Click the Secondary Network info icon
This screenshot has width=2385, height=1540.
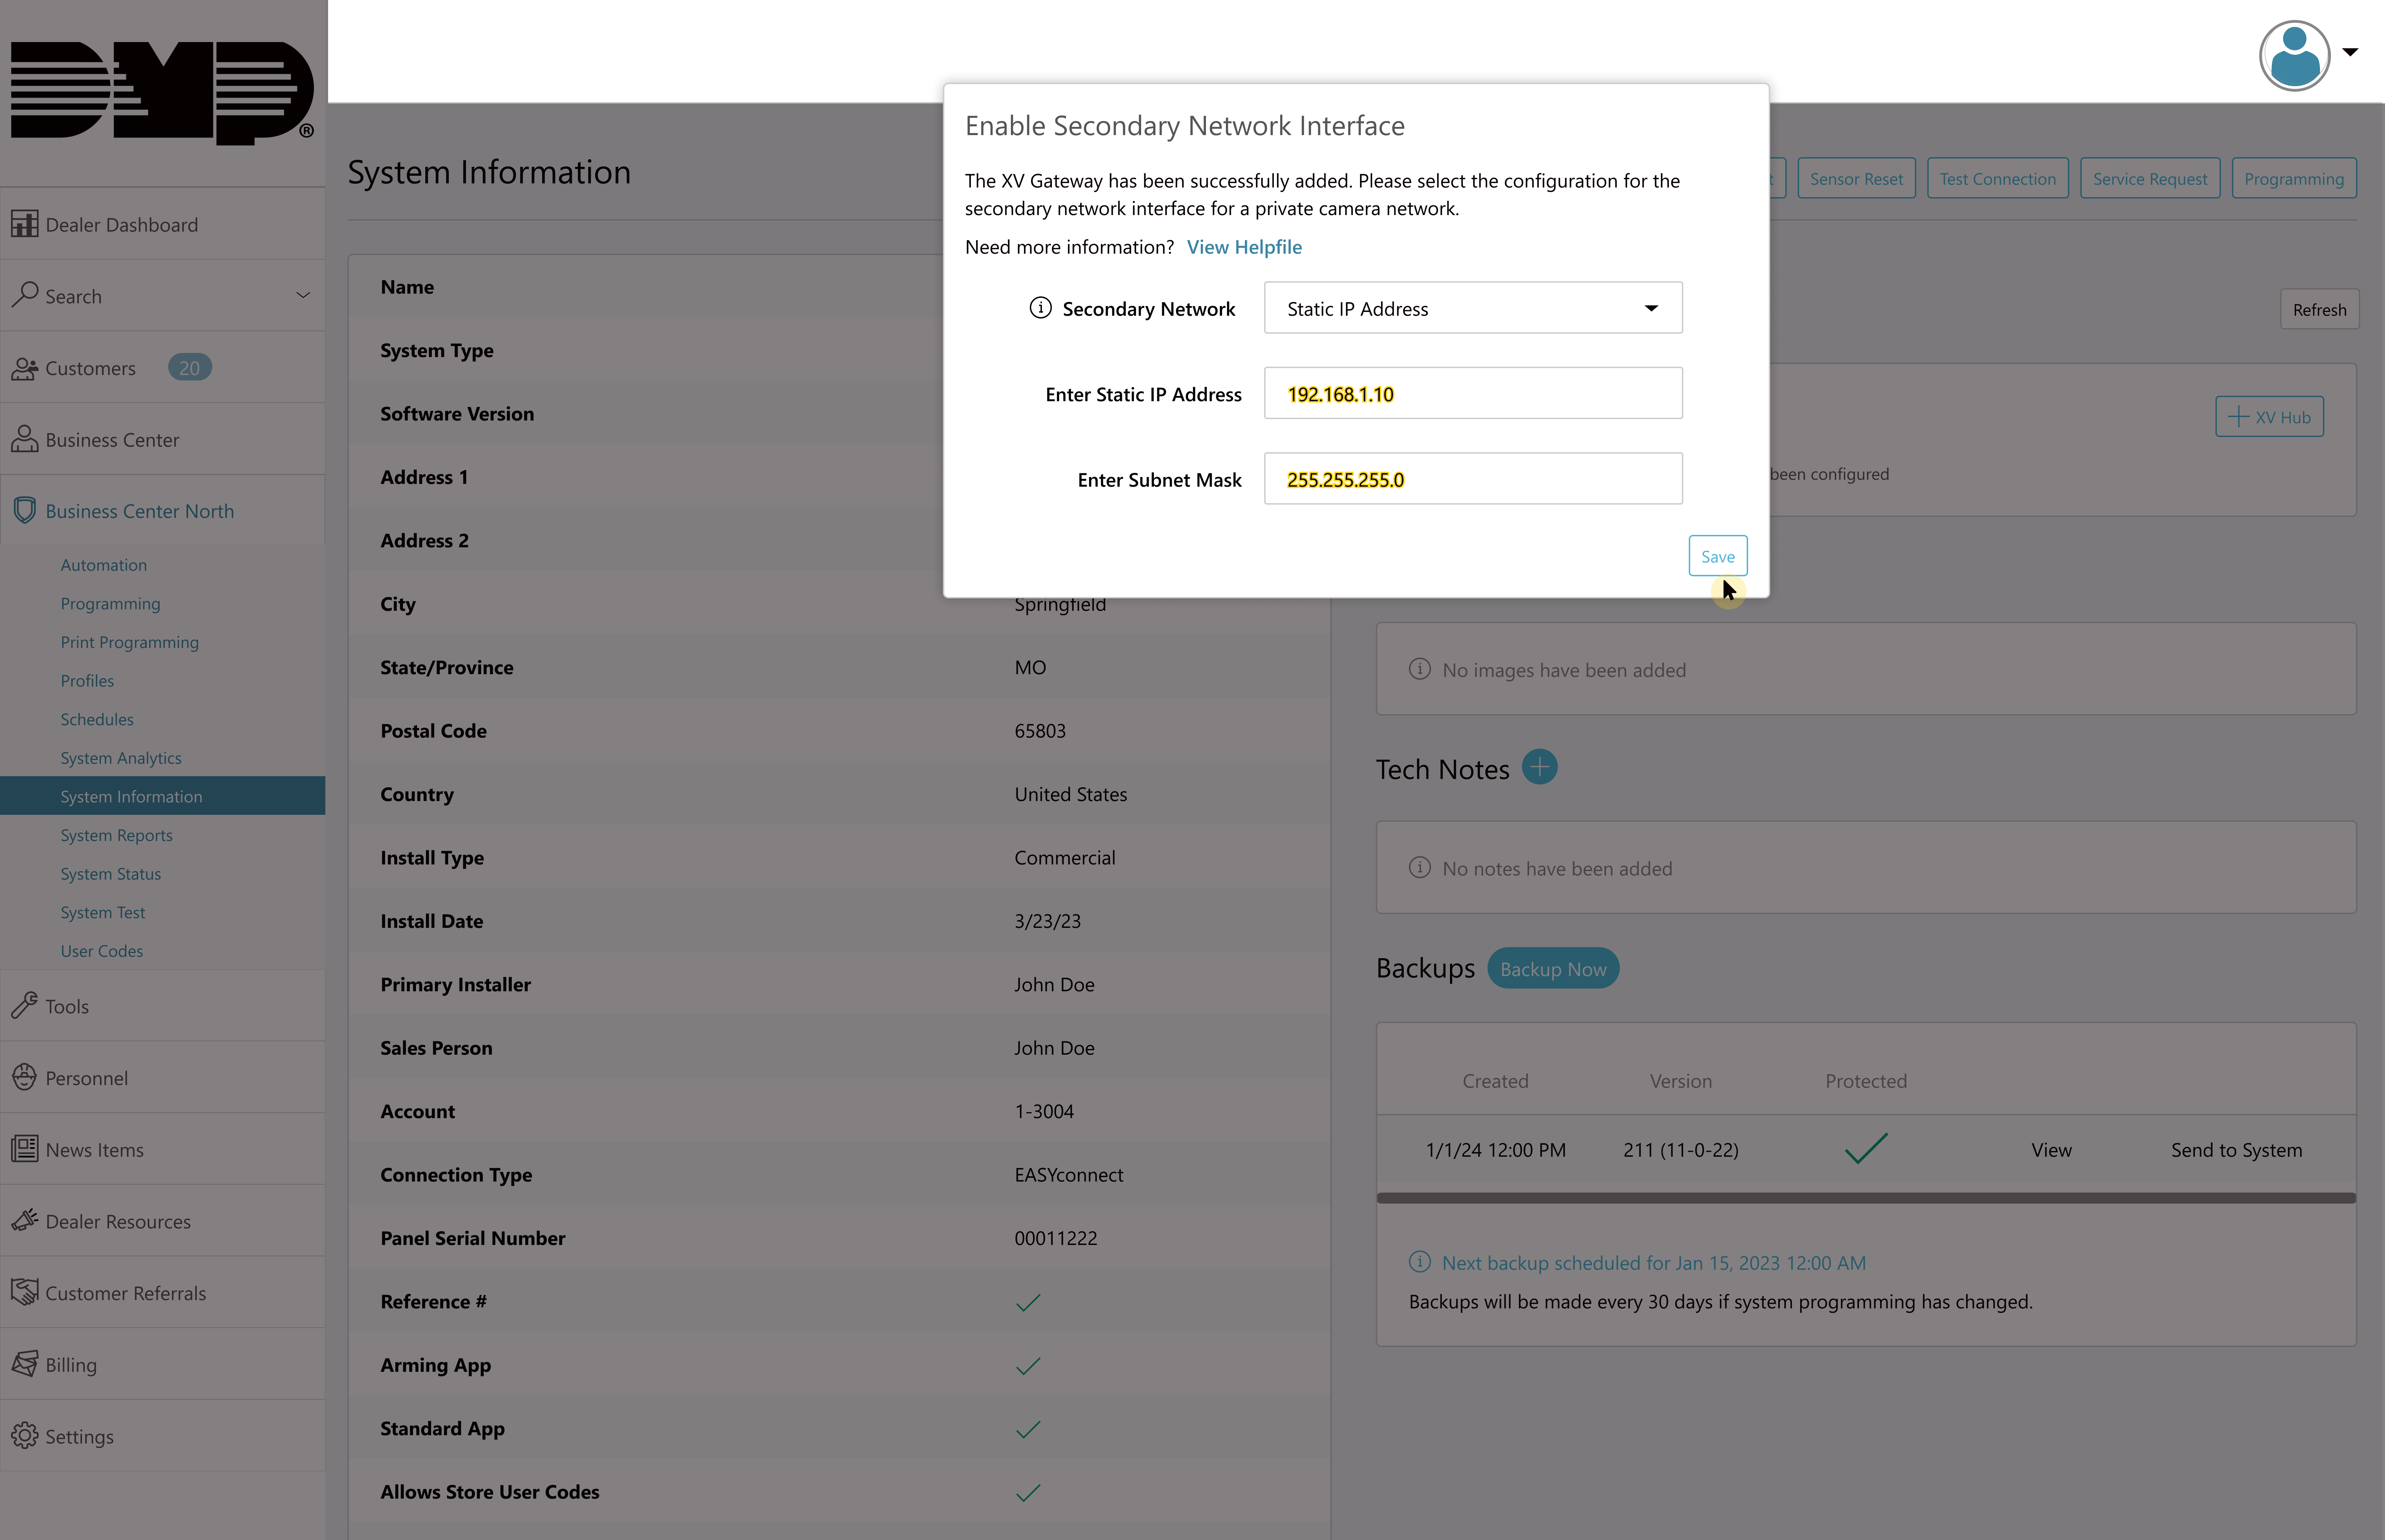pyautogui.click(x=1040, y=308)
